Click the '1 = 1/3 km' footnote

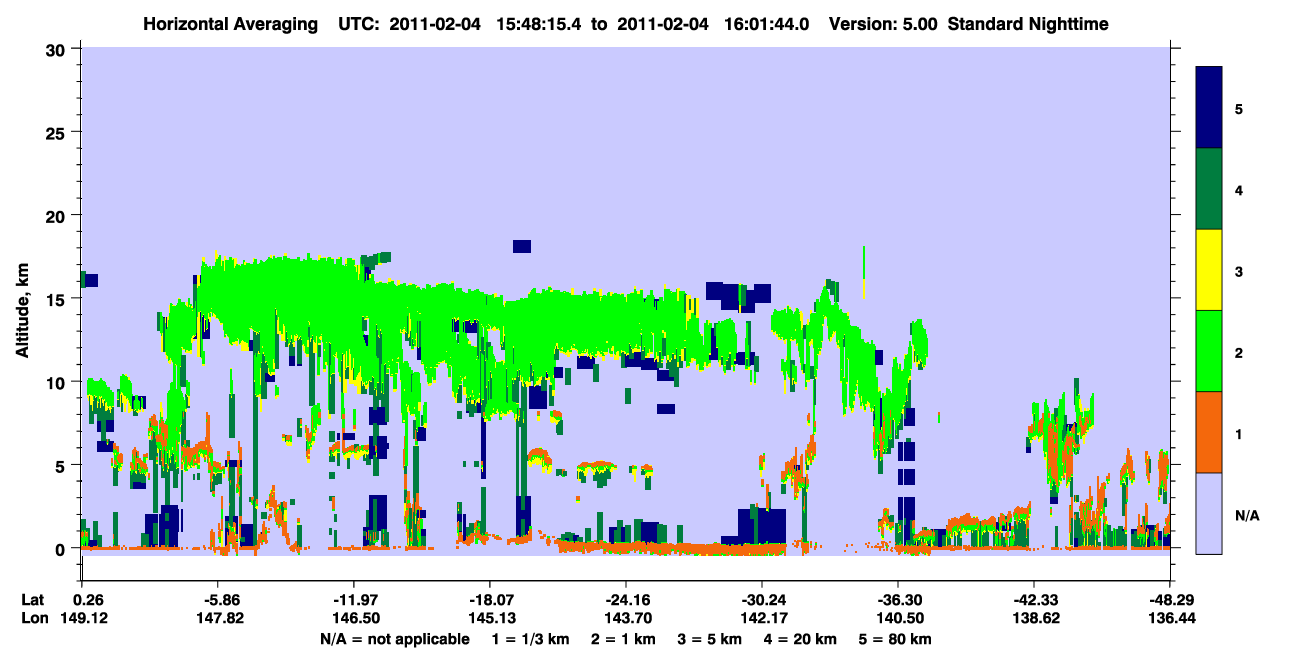[x=530, y=639]
